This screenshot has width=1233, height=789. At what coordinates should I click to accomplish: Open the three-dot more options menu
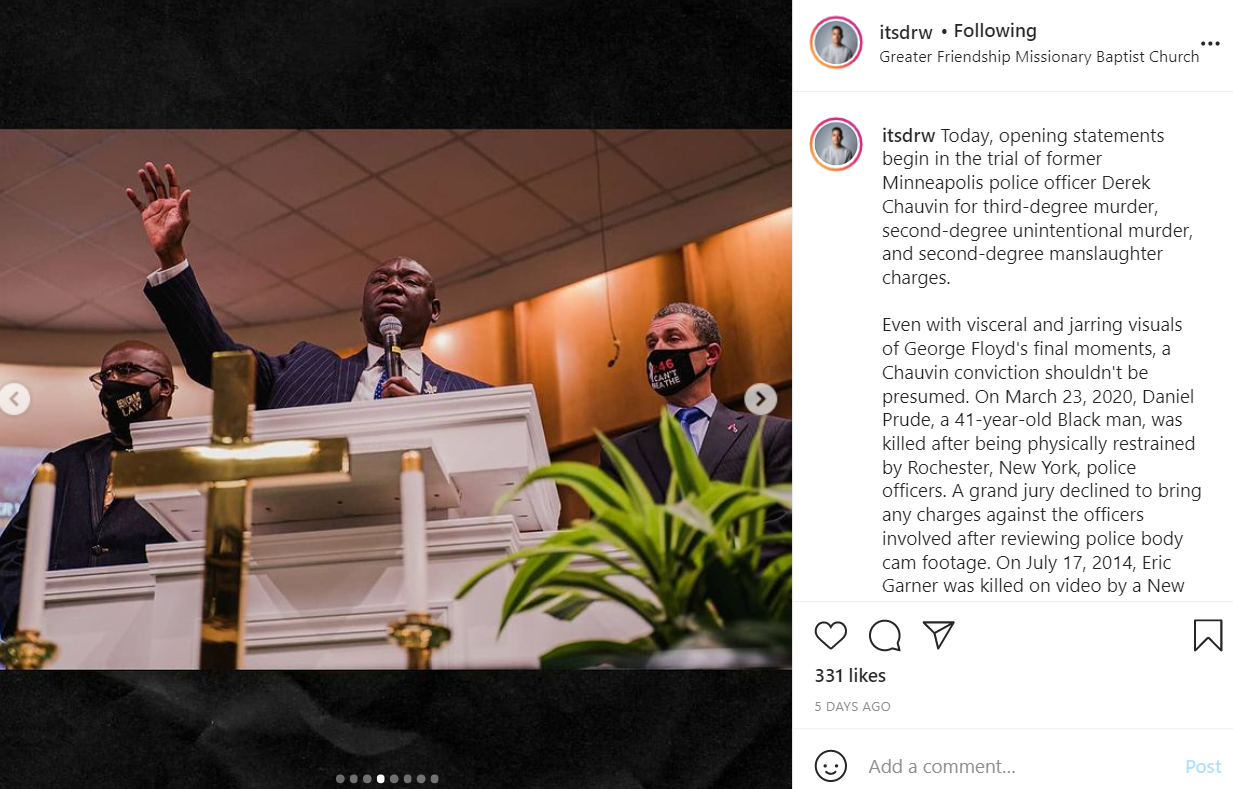coord(1210,44)
